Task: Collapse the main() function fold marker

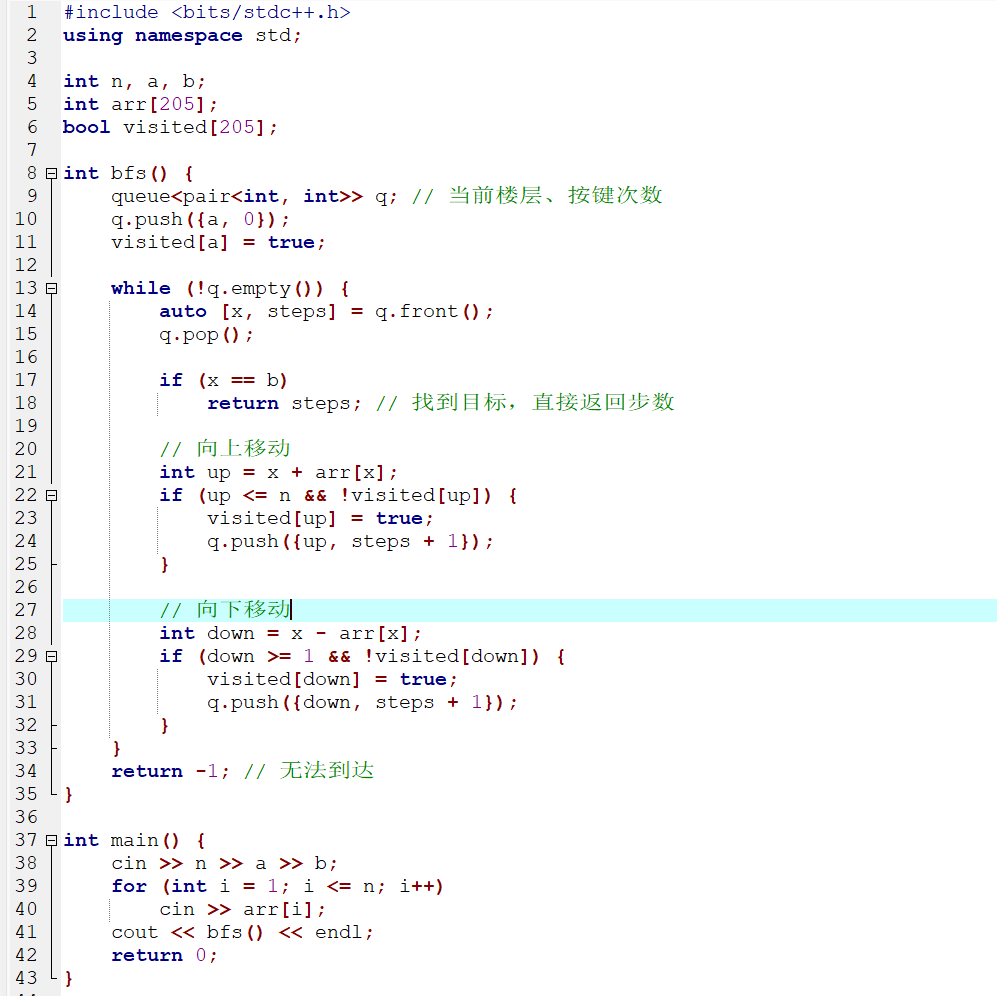Action: click(51, 840)
